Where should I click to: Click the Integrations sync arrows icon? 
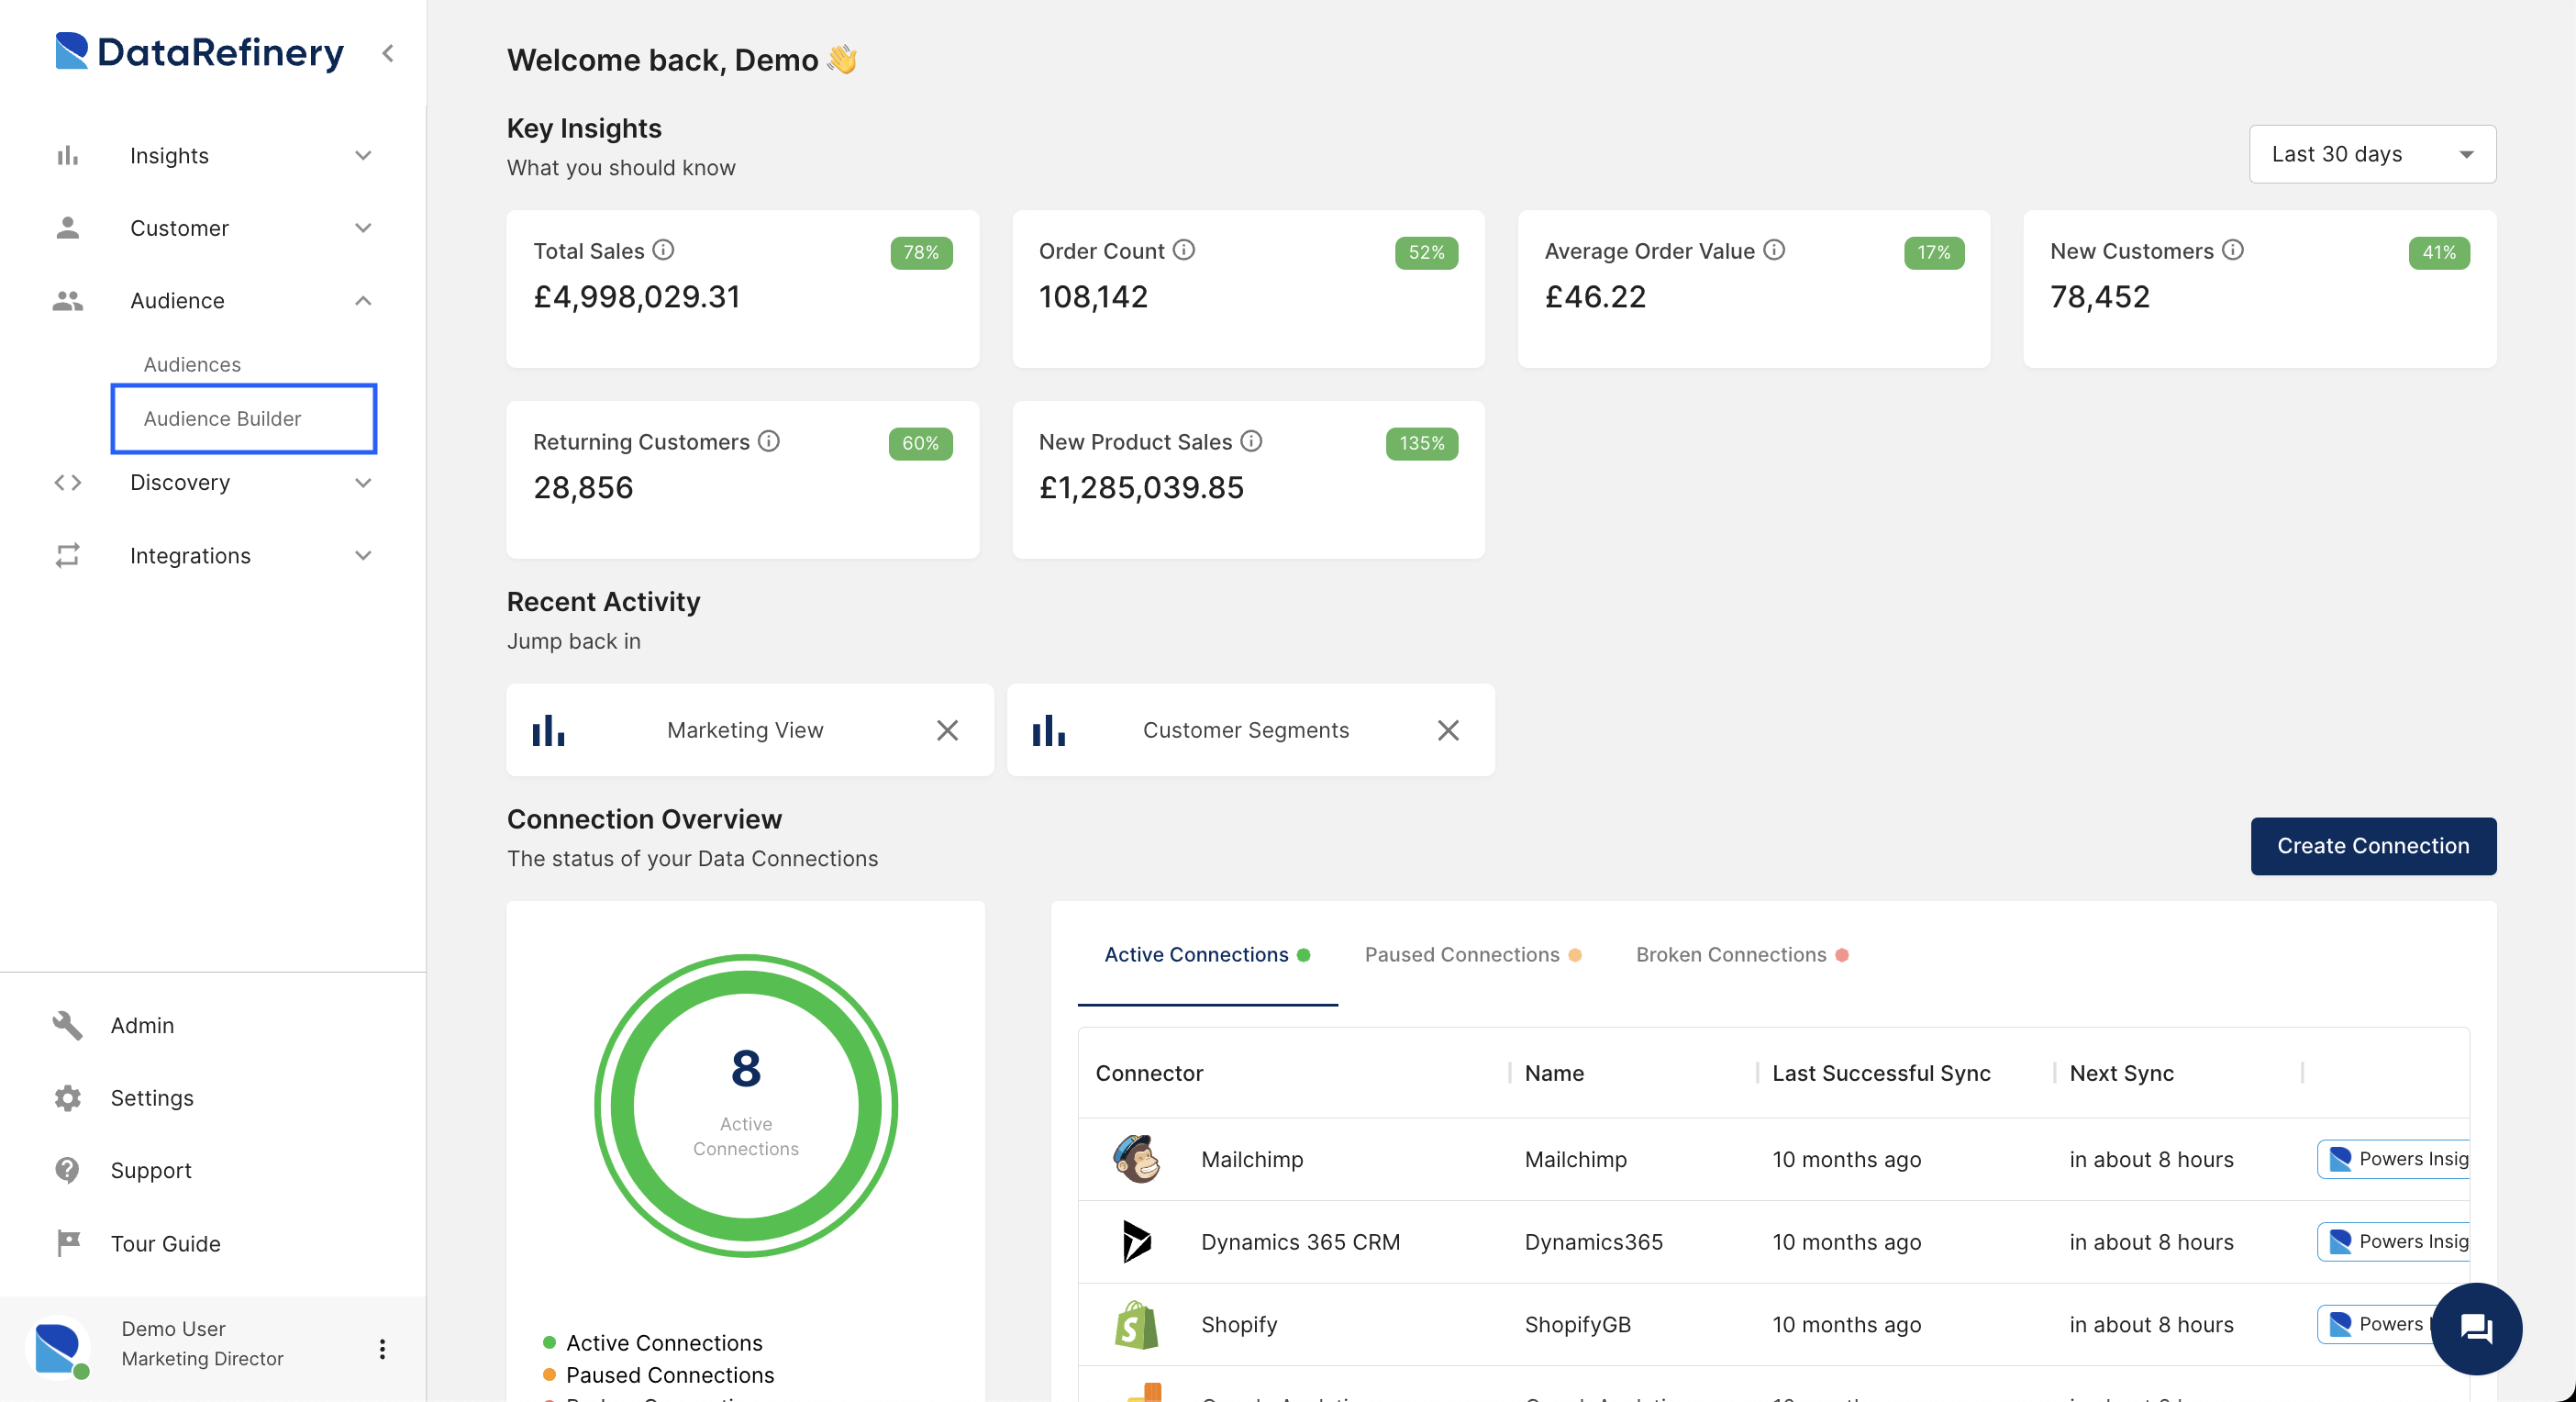(67, 555)
